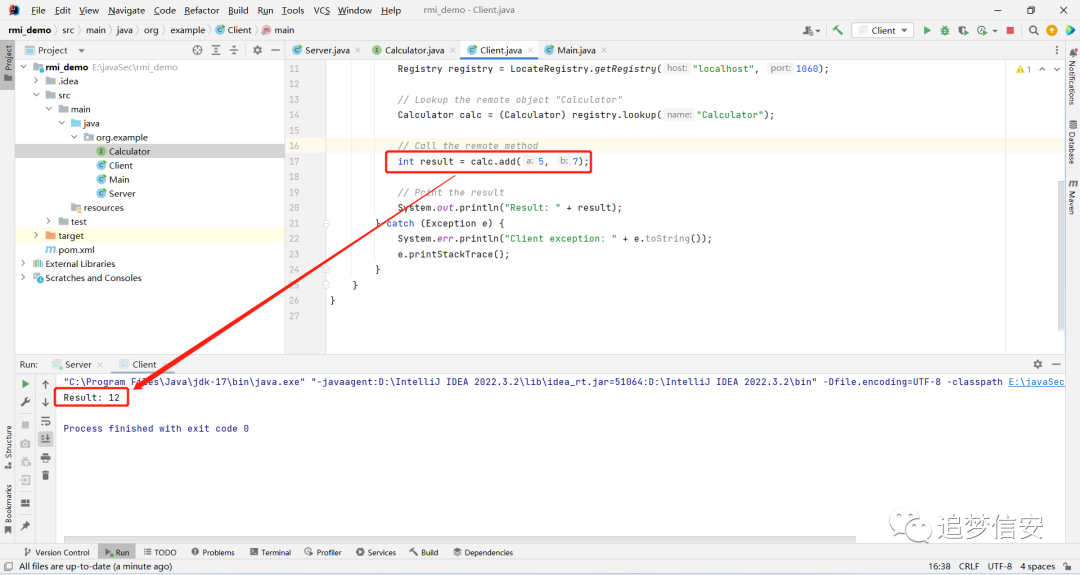This screenshot has width=1080, height=575.
Task: Click locate-in-project-tree target icon
Action: (198, 50)
